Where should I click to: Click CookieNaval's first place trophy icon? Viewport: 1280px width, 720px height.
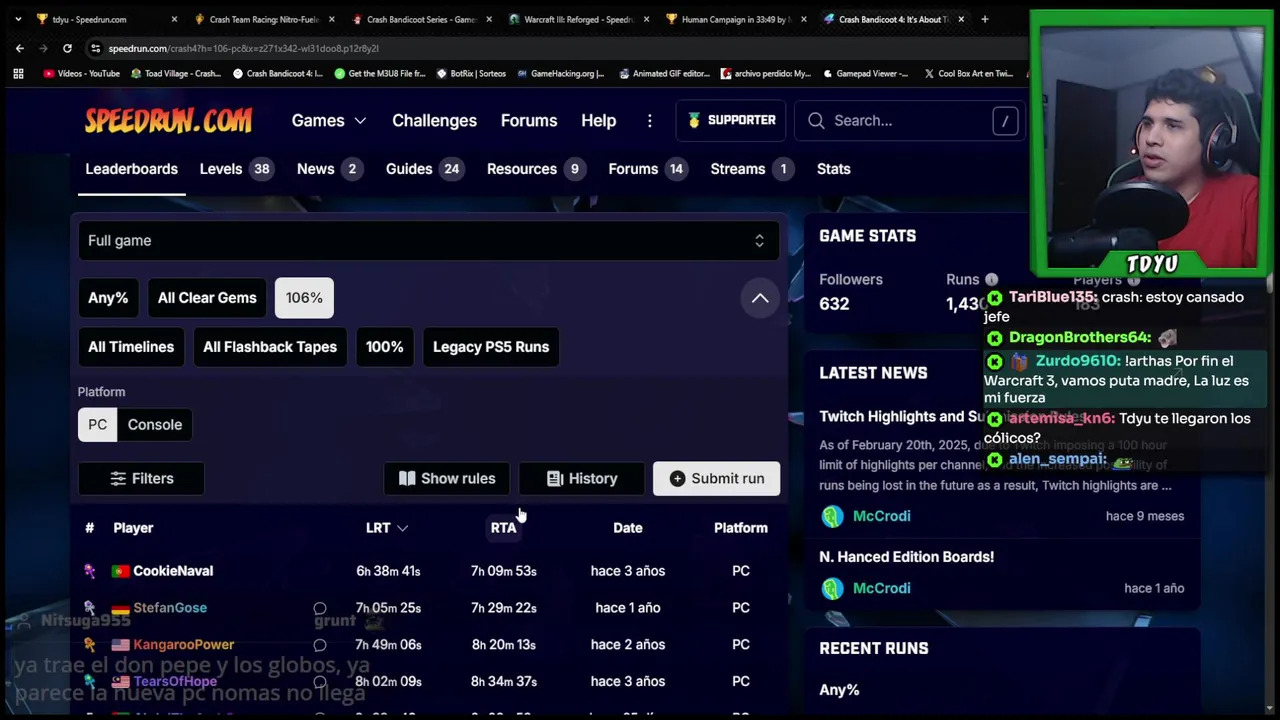pyautogui.click(x=90, y=571)
